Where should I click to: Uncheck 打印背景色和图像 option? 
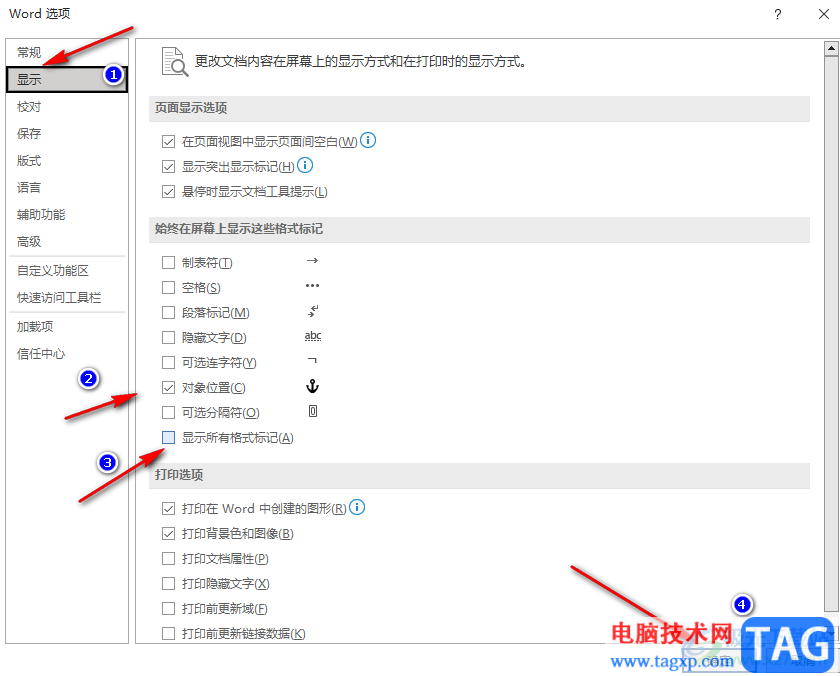click(168, 534)
